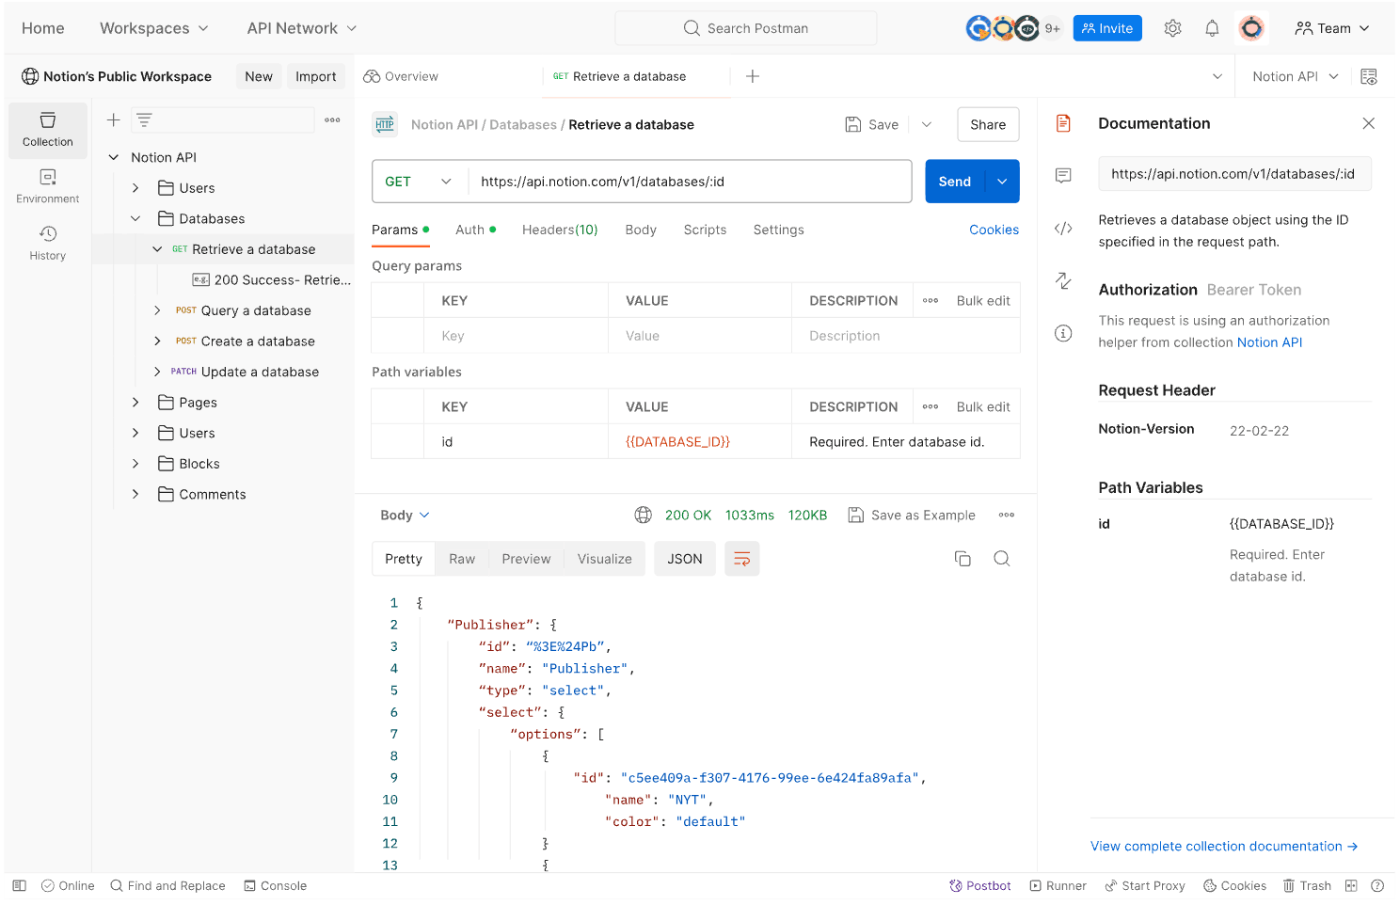Open the Workspaces dropdown

click(154, 28)
